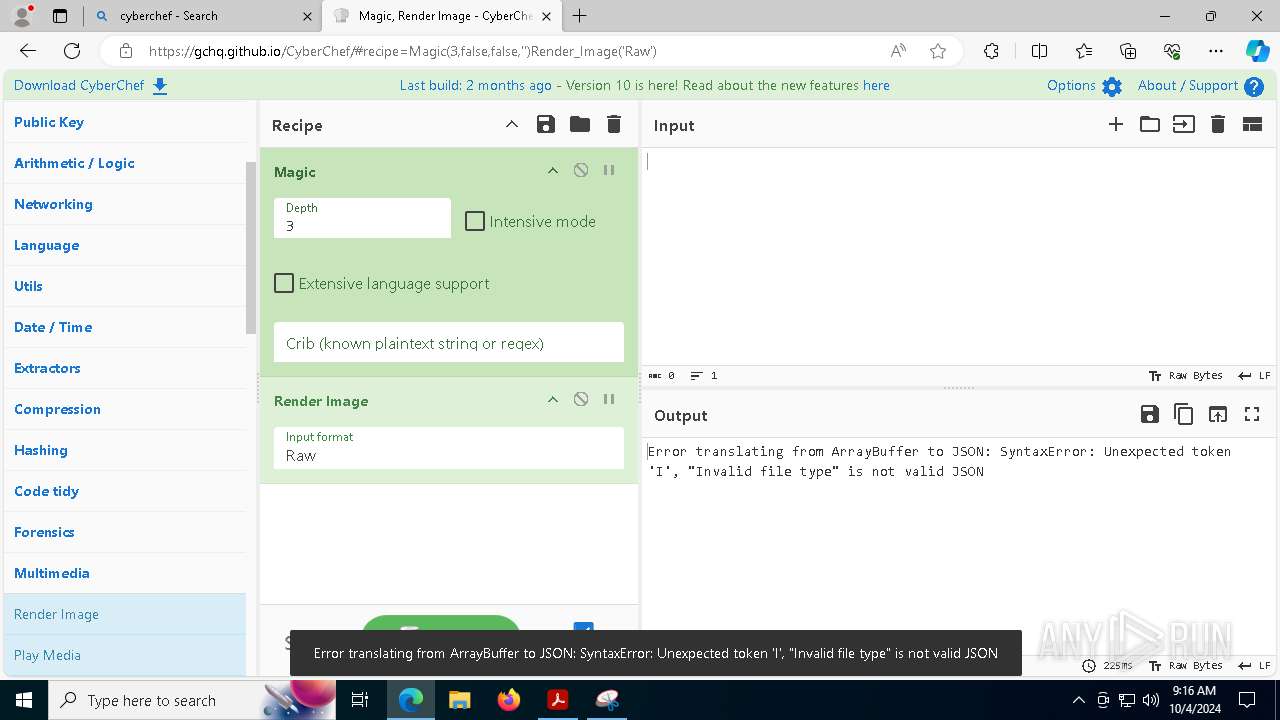Enable Intensive mode checkbox

click(475, 221)
